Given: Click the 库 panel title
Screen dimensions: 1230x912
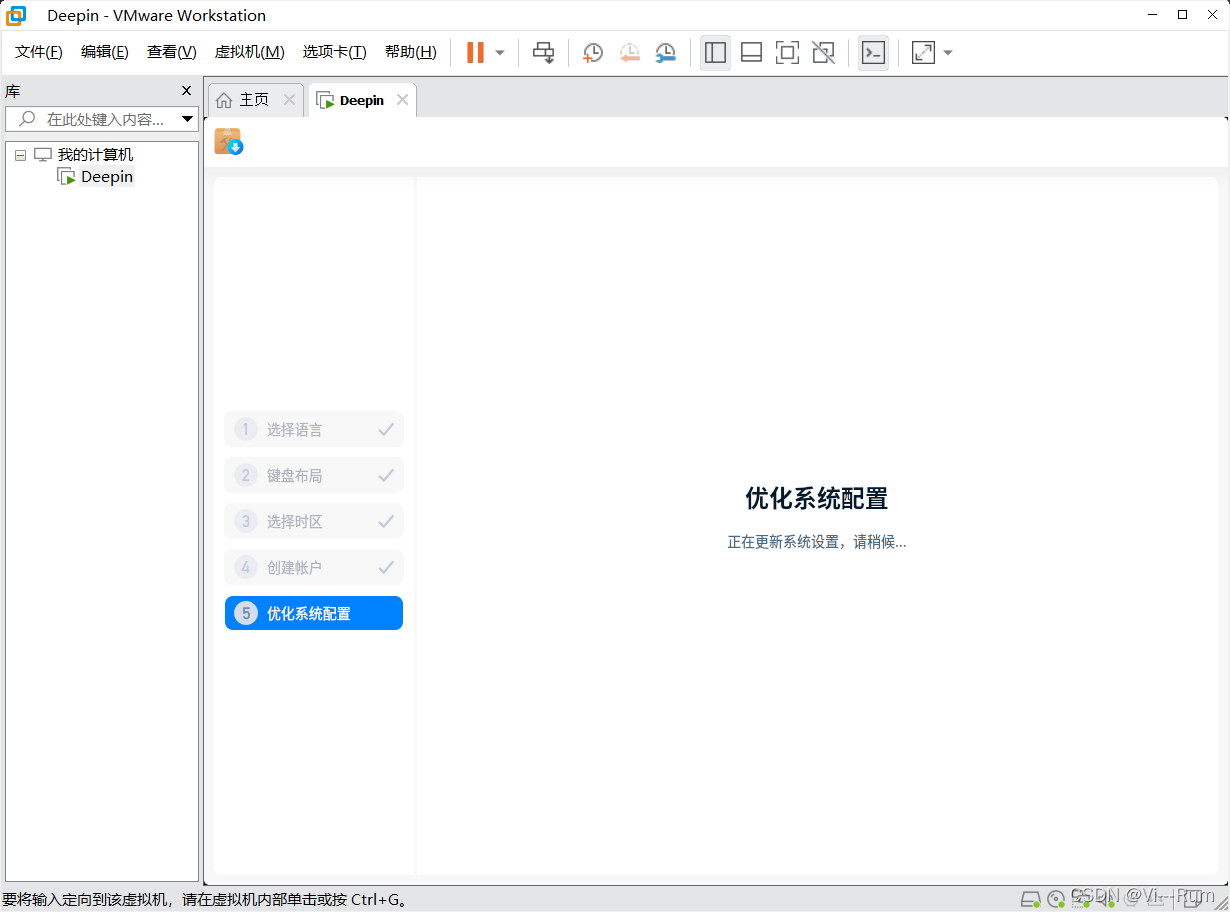Looking at the screenshot, I should tap(13, 90).
